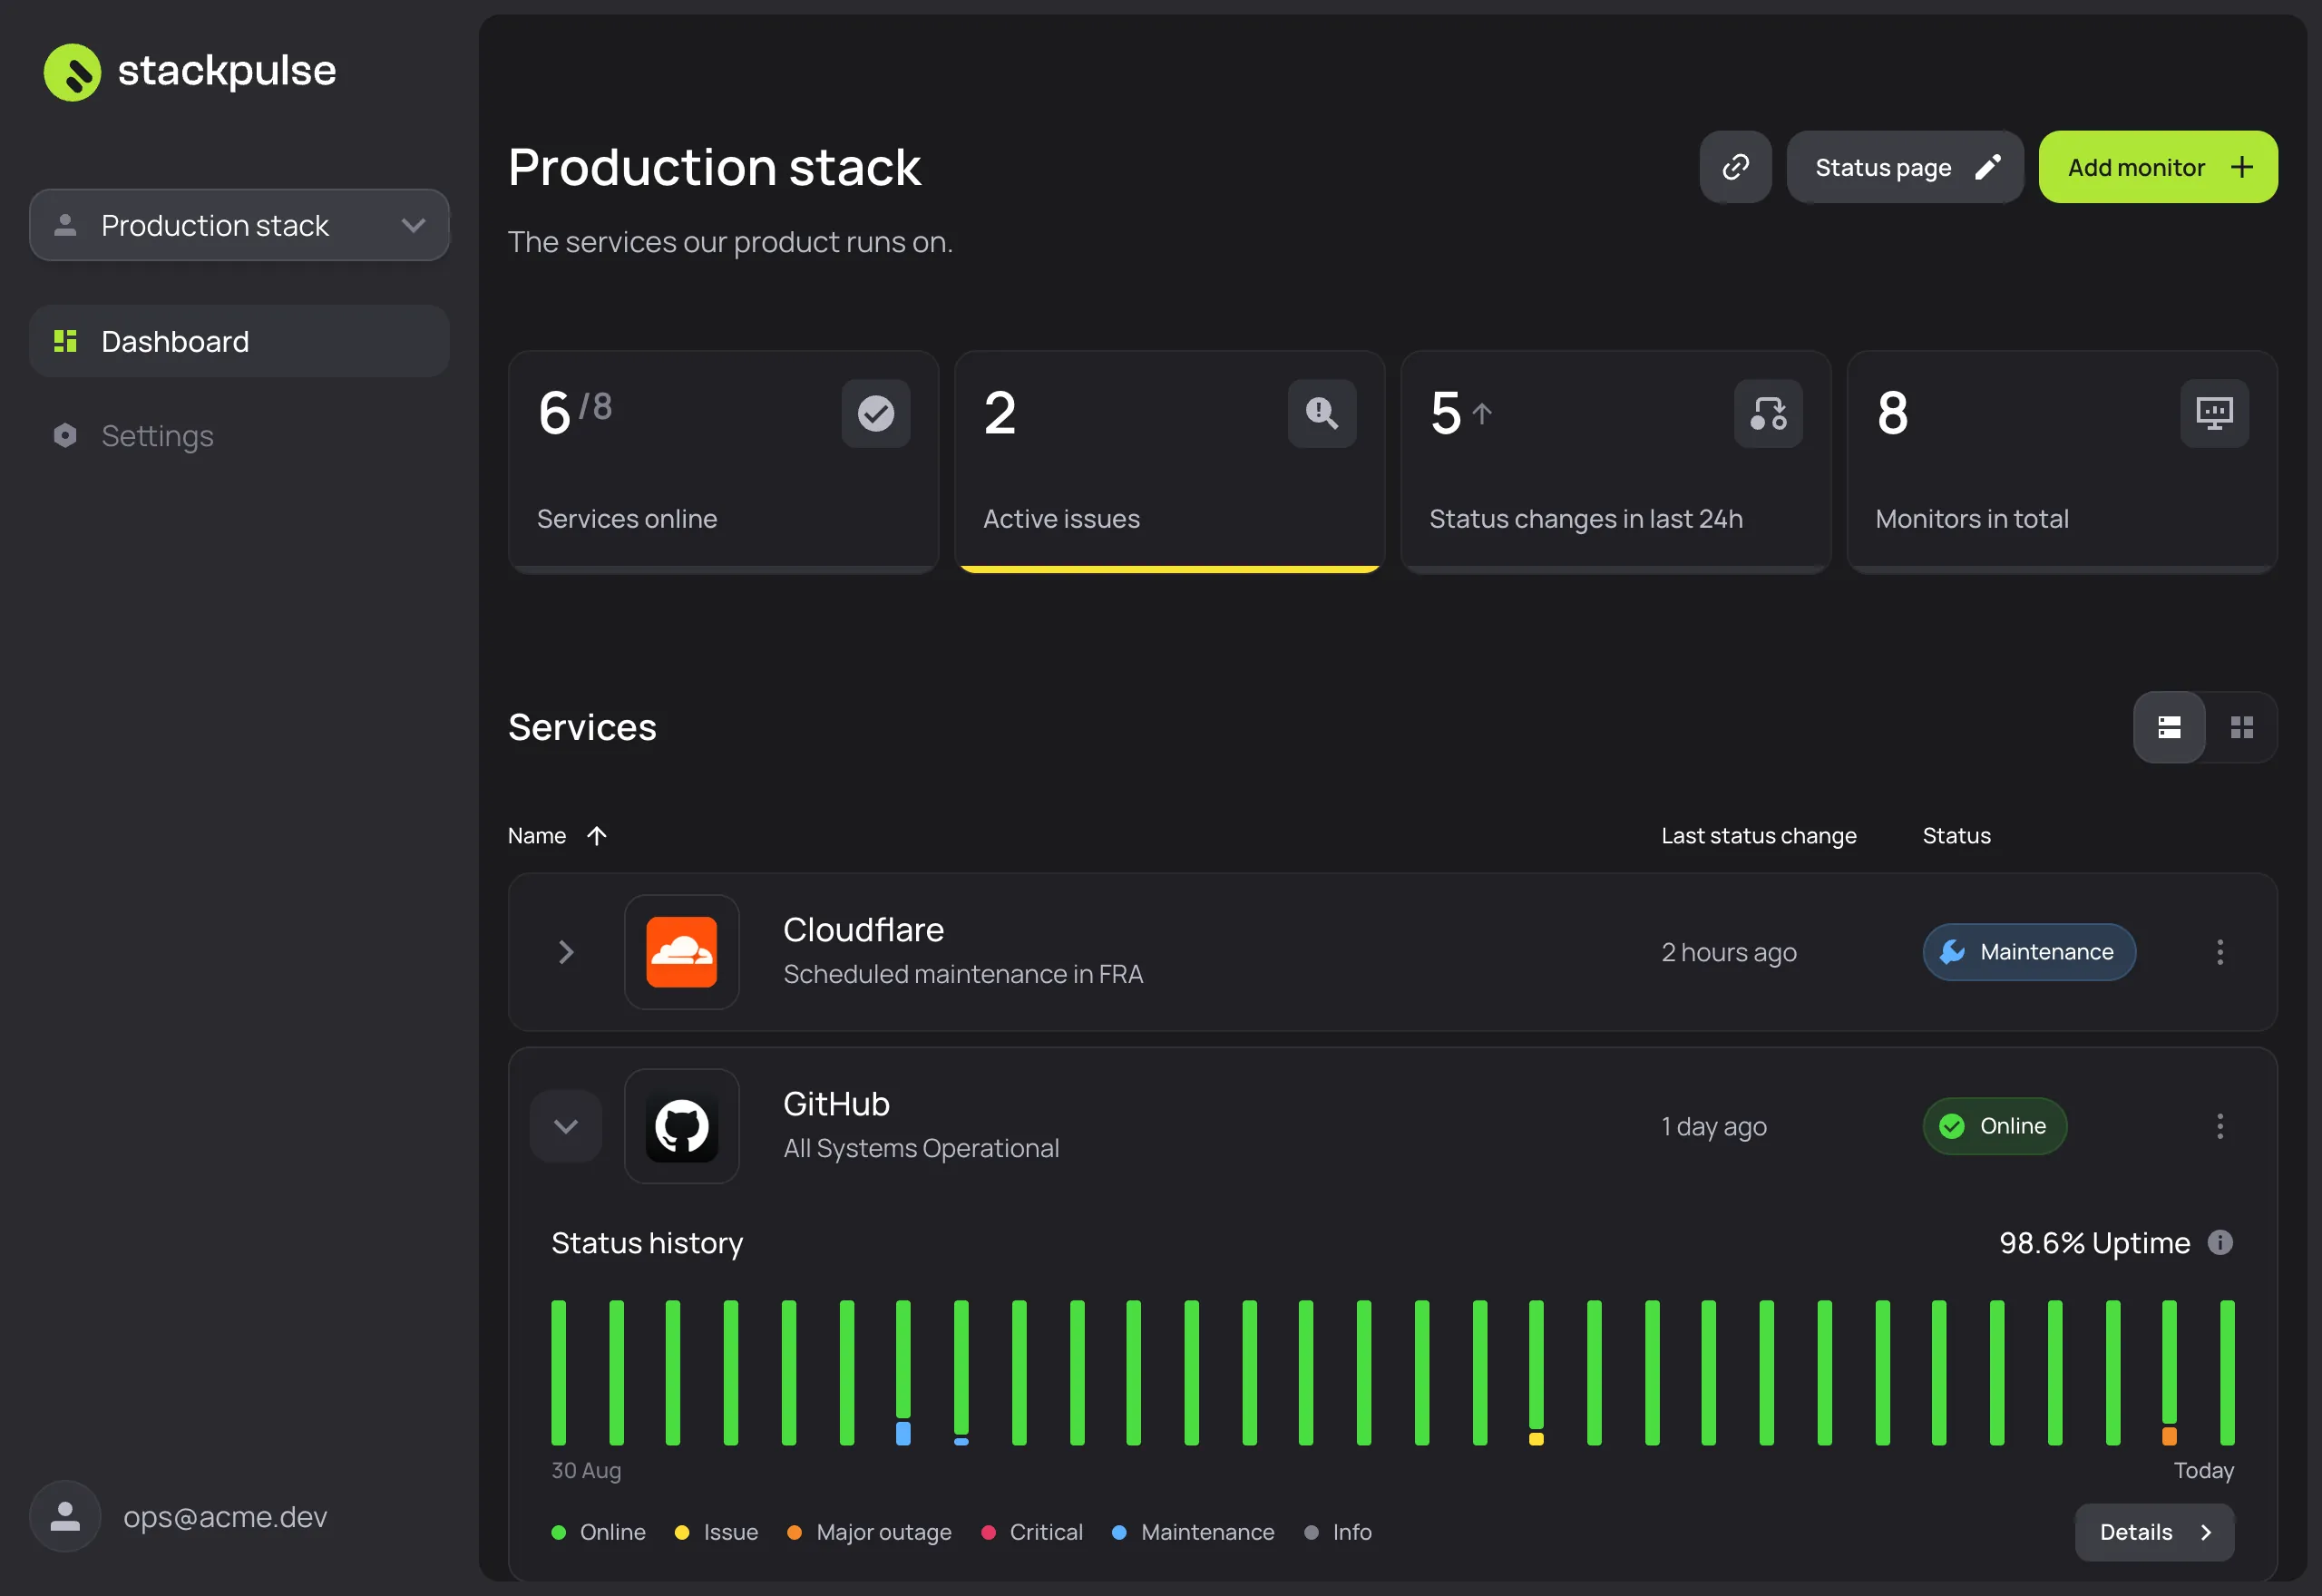Click the Cloudflare logo thumbnail

(681, 952)
